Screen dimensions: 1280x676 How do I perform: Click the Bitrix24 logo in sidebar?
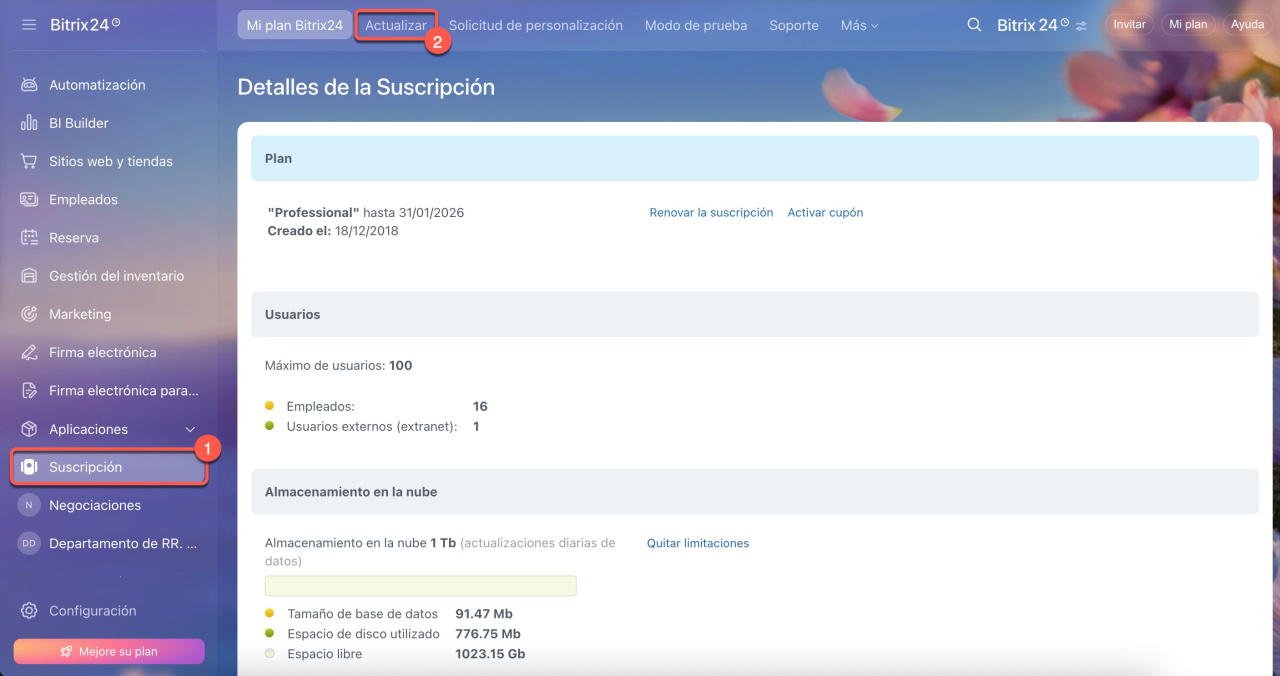pos(85,24)
